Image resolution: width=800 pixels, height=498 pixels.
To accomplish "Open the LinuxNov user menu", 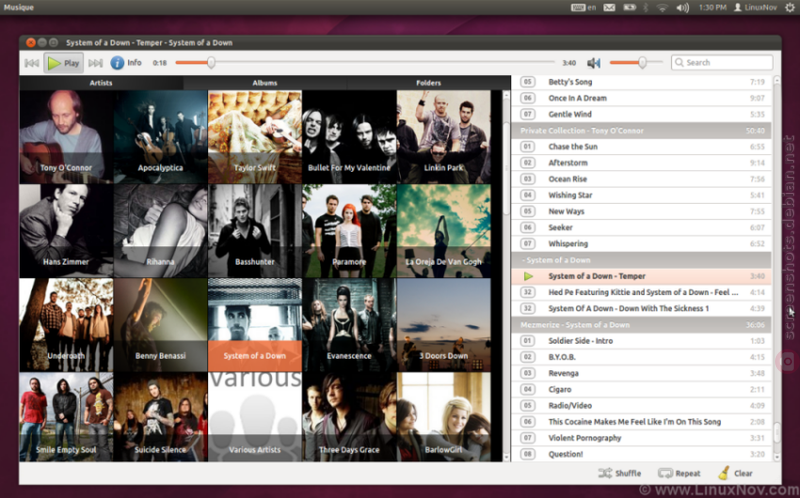I will tap(755, 7).
